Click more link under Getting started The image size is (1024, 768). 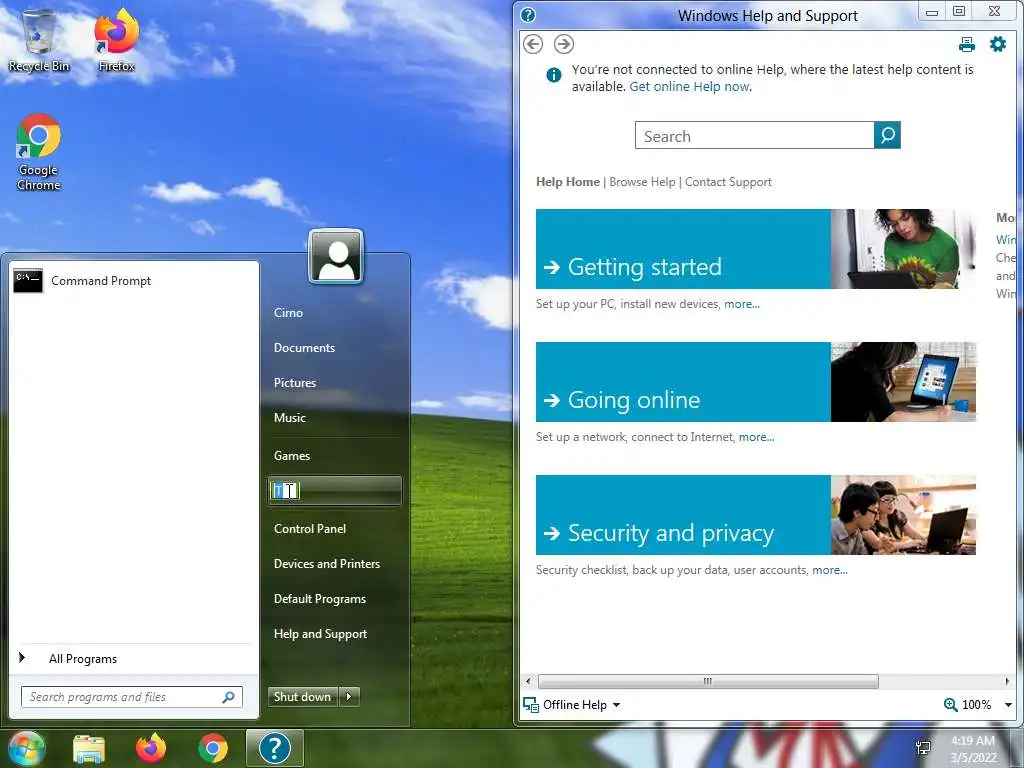point(742,304)
